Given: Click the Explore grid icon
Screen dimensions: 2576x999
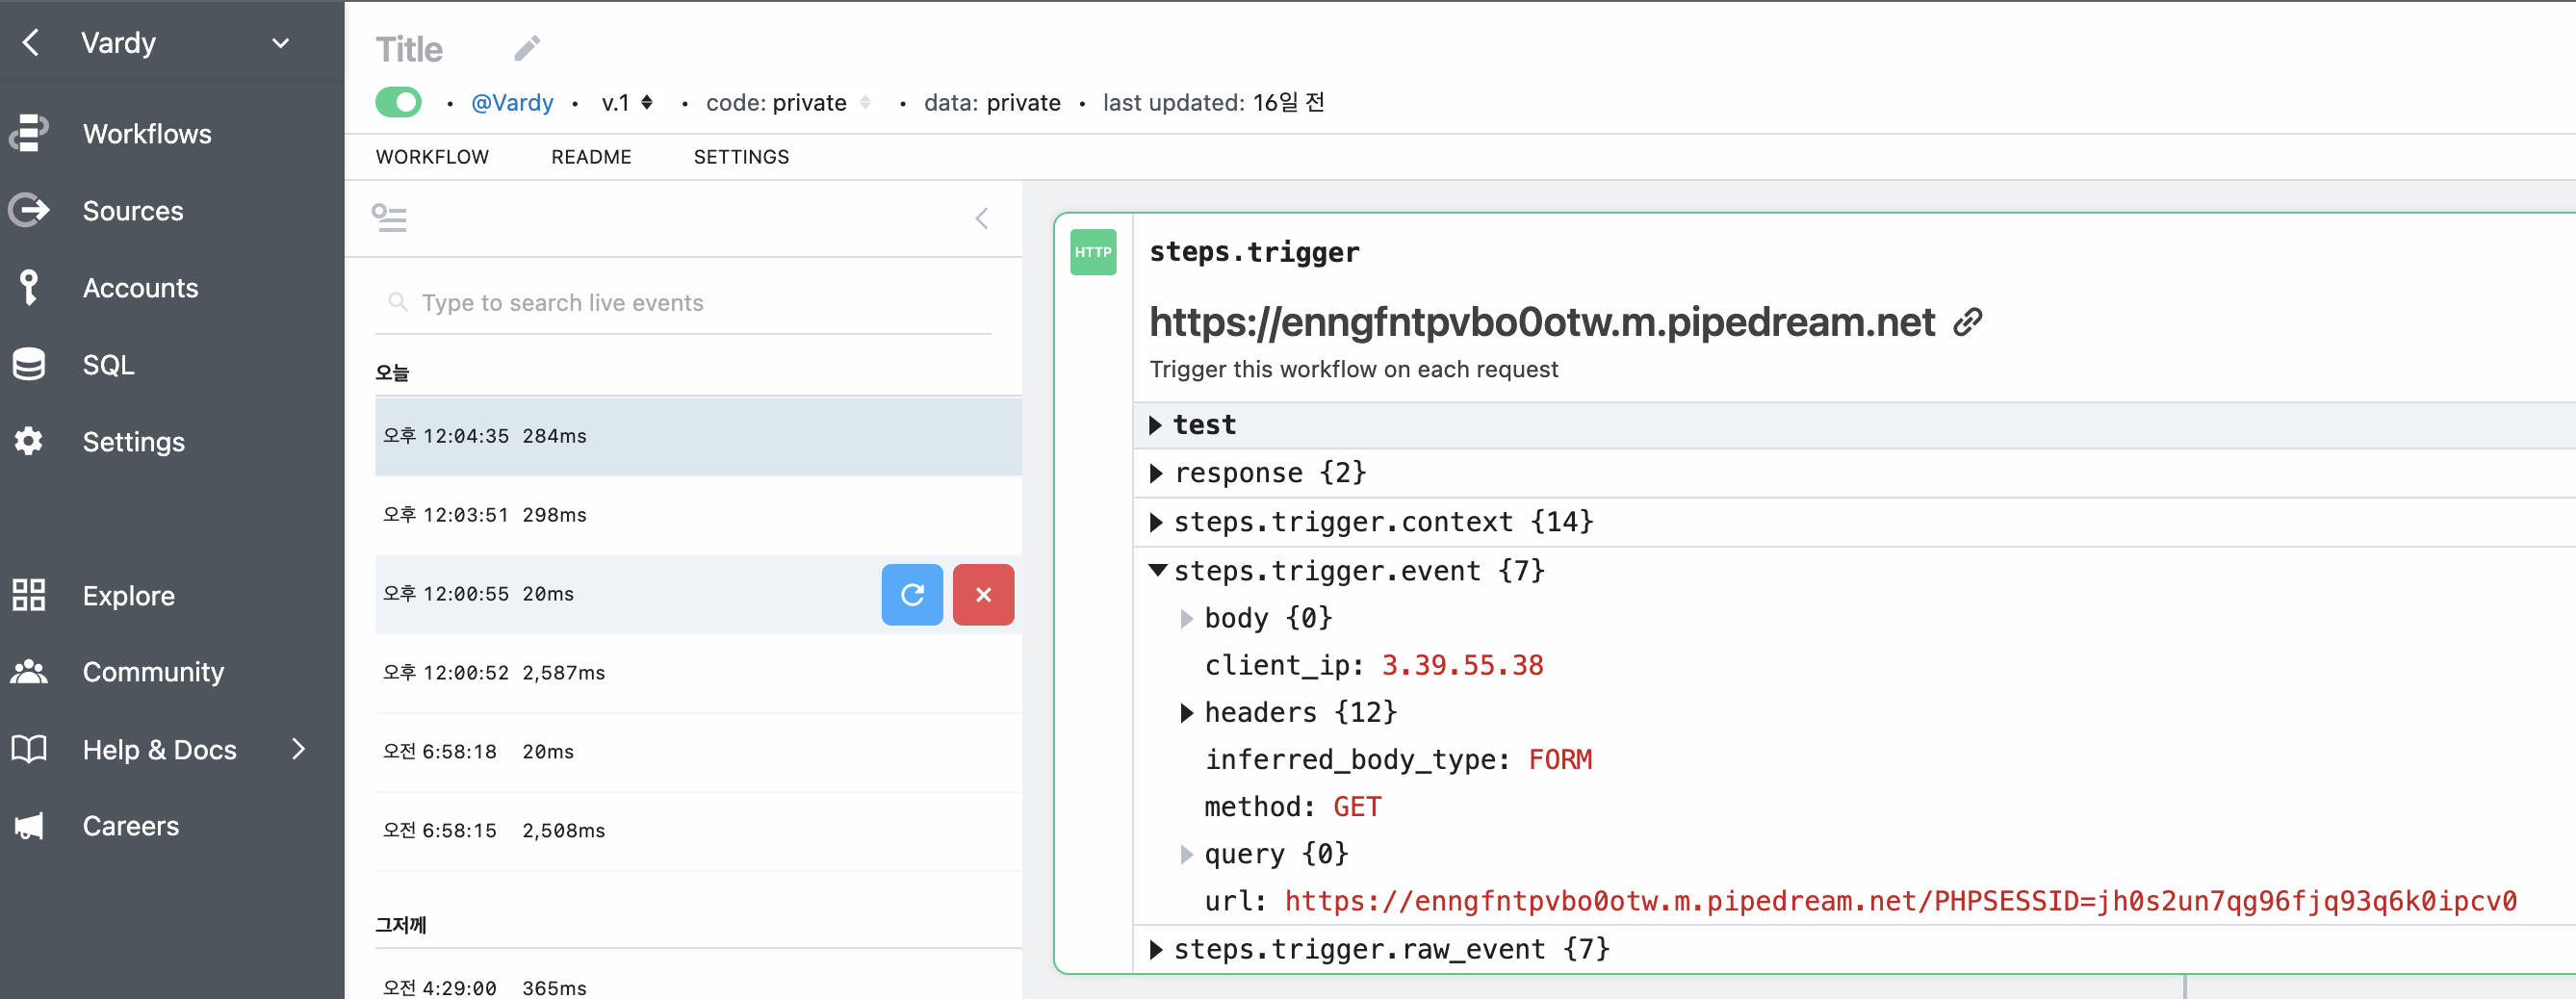Looking at the screenshot, I should click(x=29, y=595).
